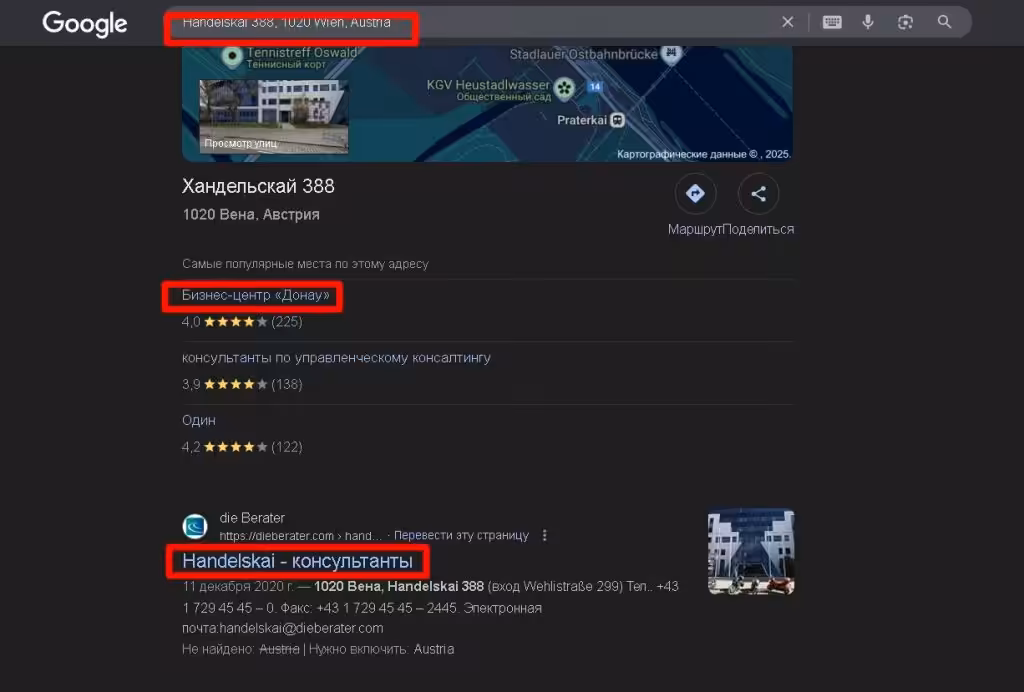The image size is (1024, 692).
Task: Open the three-dot result options menu
Action: (545, 535)
